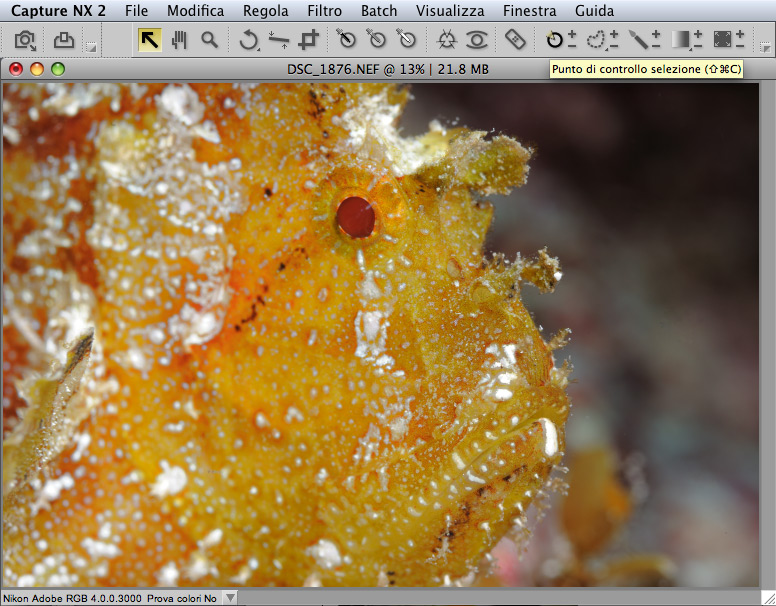Open the Filtro menu
This screenshot has height=606, width=776.
click(x=325, y=11)
